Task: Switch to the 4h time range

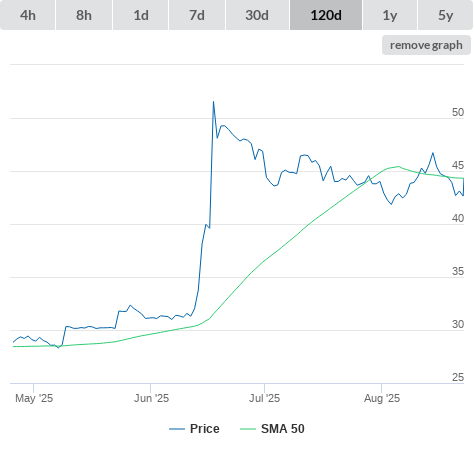Action: coord(28,15)
